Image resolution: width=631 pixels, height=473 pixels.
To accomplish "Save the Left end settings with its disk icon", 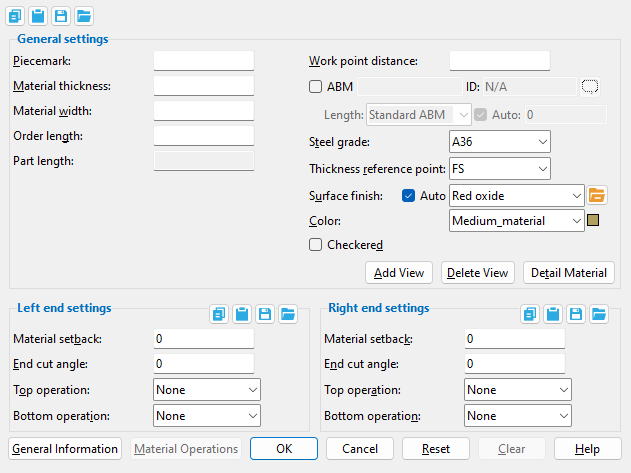I will (x=265, y=314).
